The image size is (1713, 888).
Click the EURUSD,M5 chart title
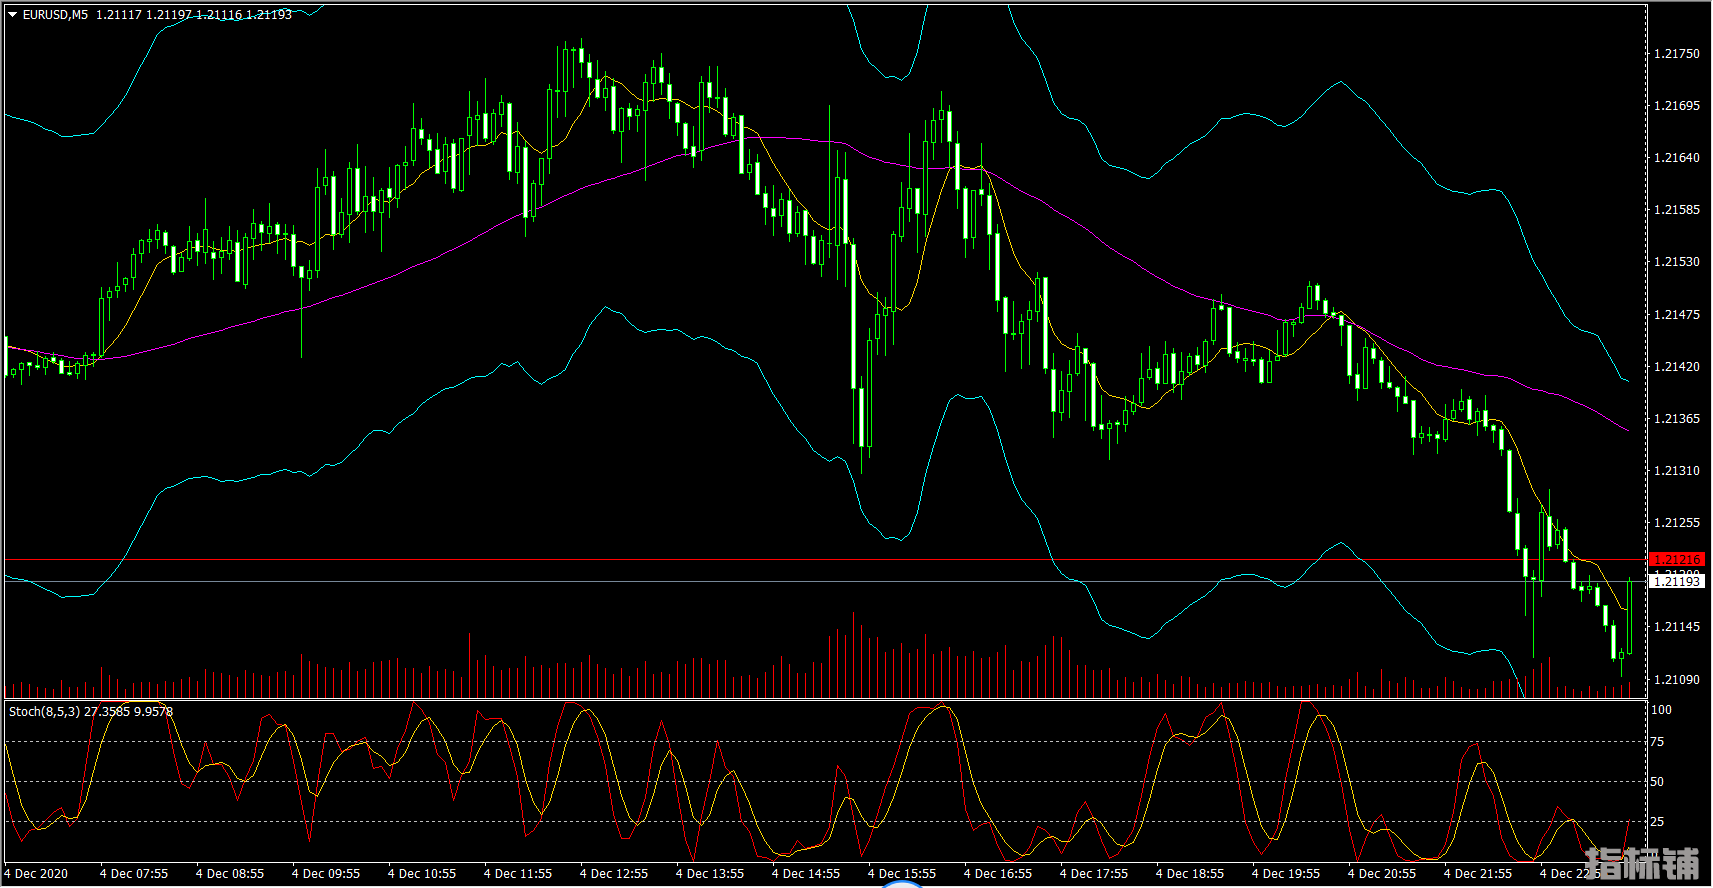(x=55, y=15)
